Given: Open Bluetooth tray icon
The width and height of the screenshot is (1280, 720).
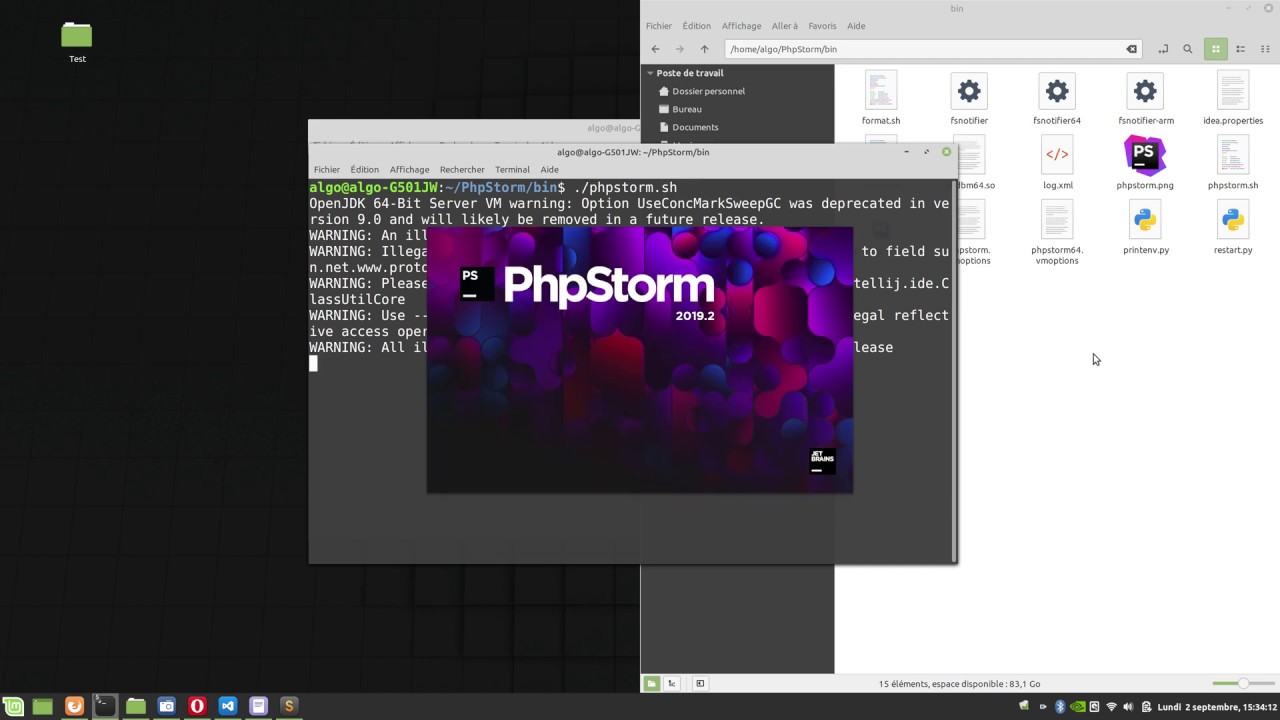Looking at the screenshot, I should click(x=1060, y=707).
